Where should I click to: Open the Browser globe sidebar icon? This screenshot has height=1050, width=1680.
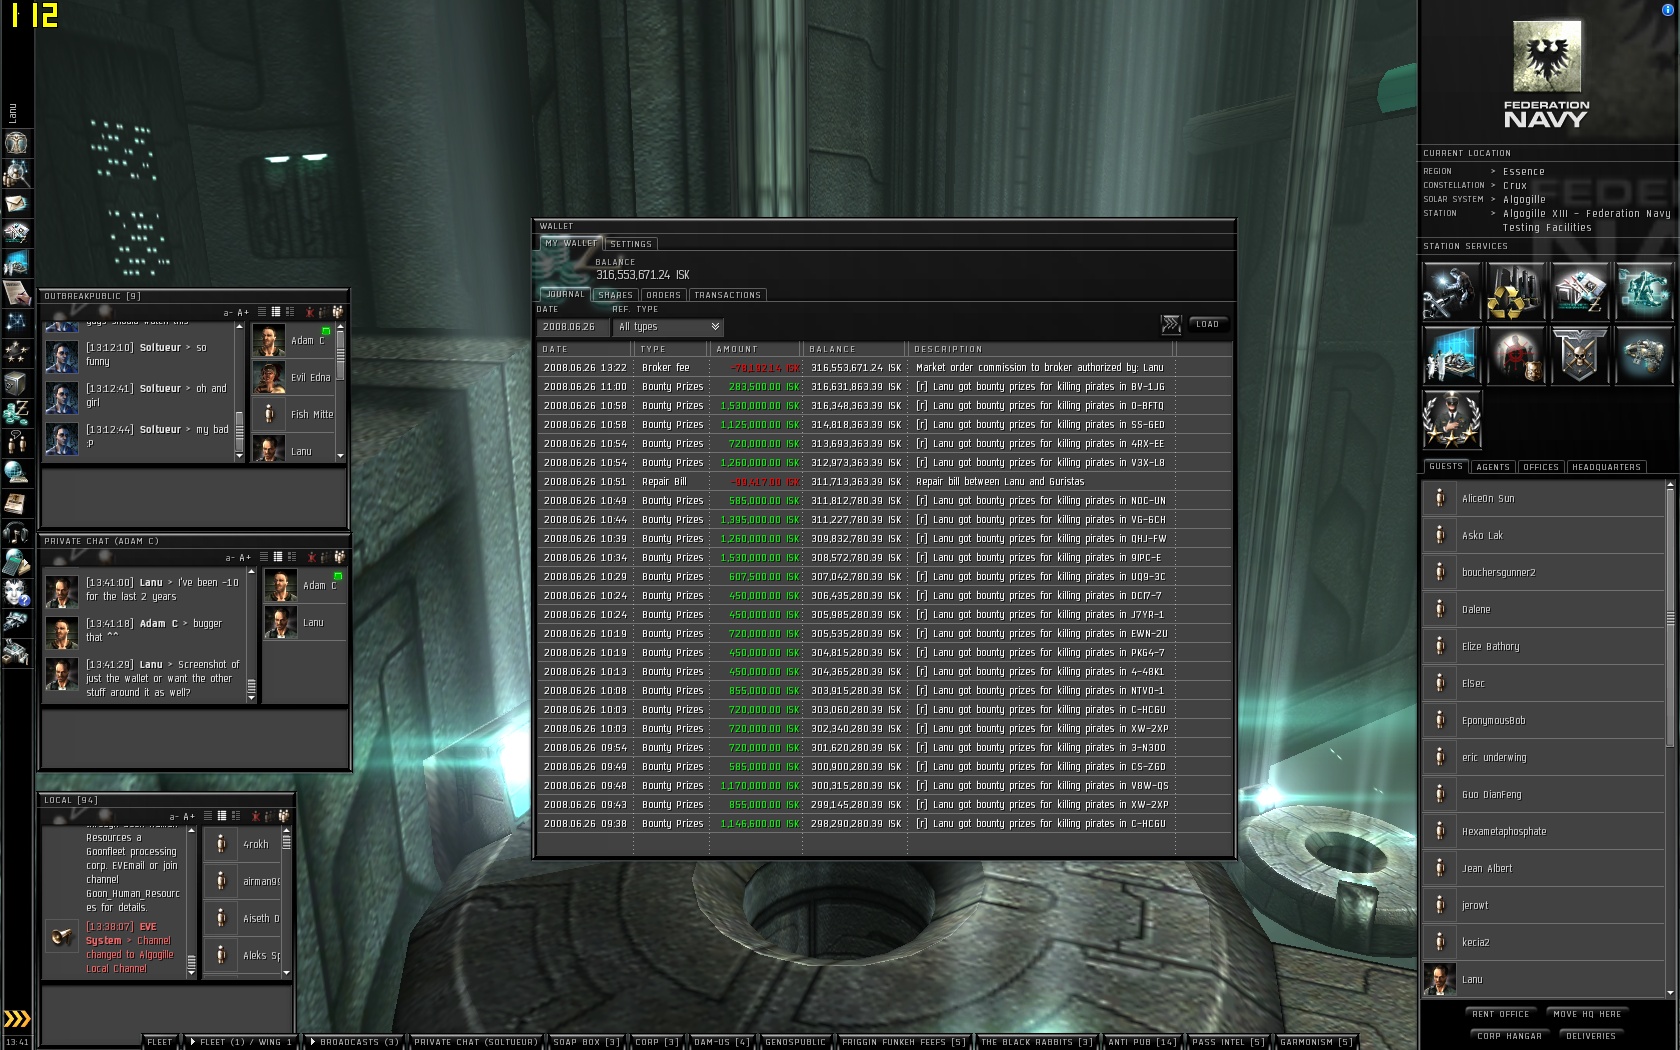click(x=16, y=471)
